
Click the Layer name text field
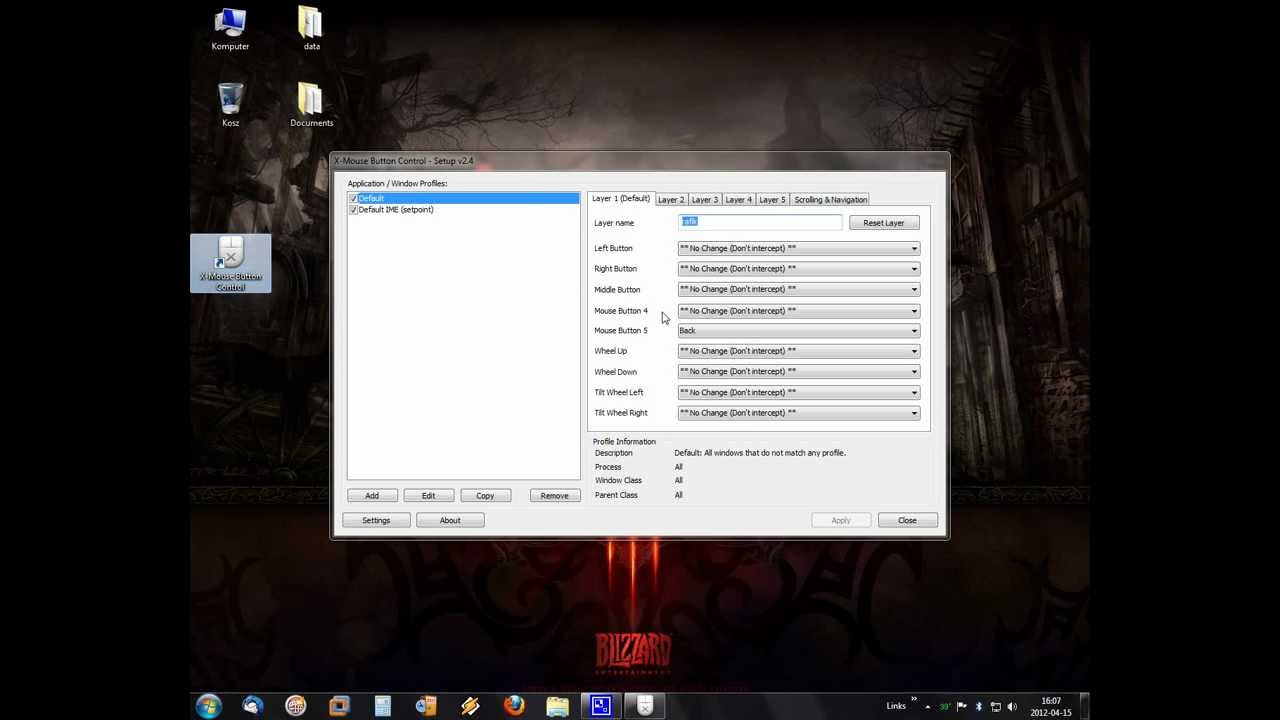click(760, 222)
